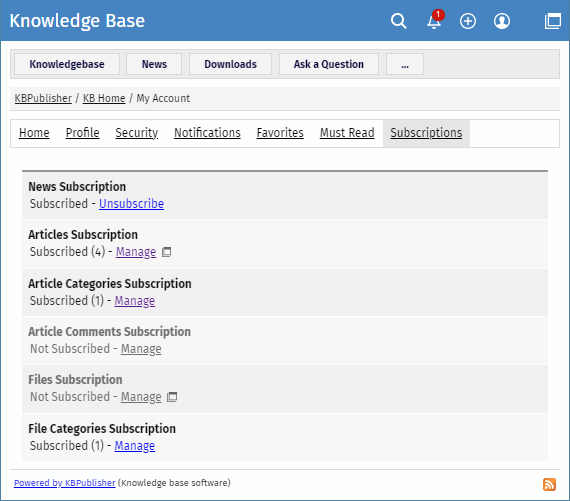
Task: Open the notifications bell icon
Action: point(435,20)
